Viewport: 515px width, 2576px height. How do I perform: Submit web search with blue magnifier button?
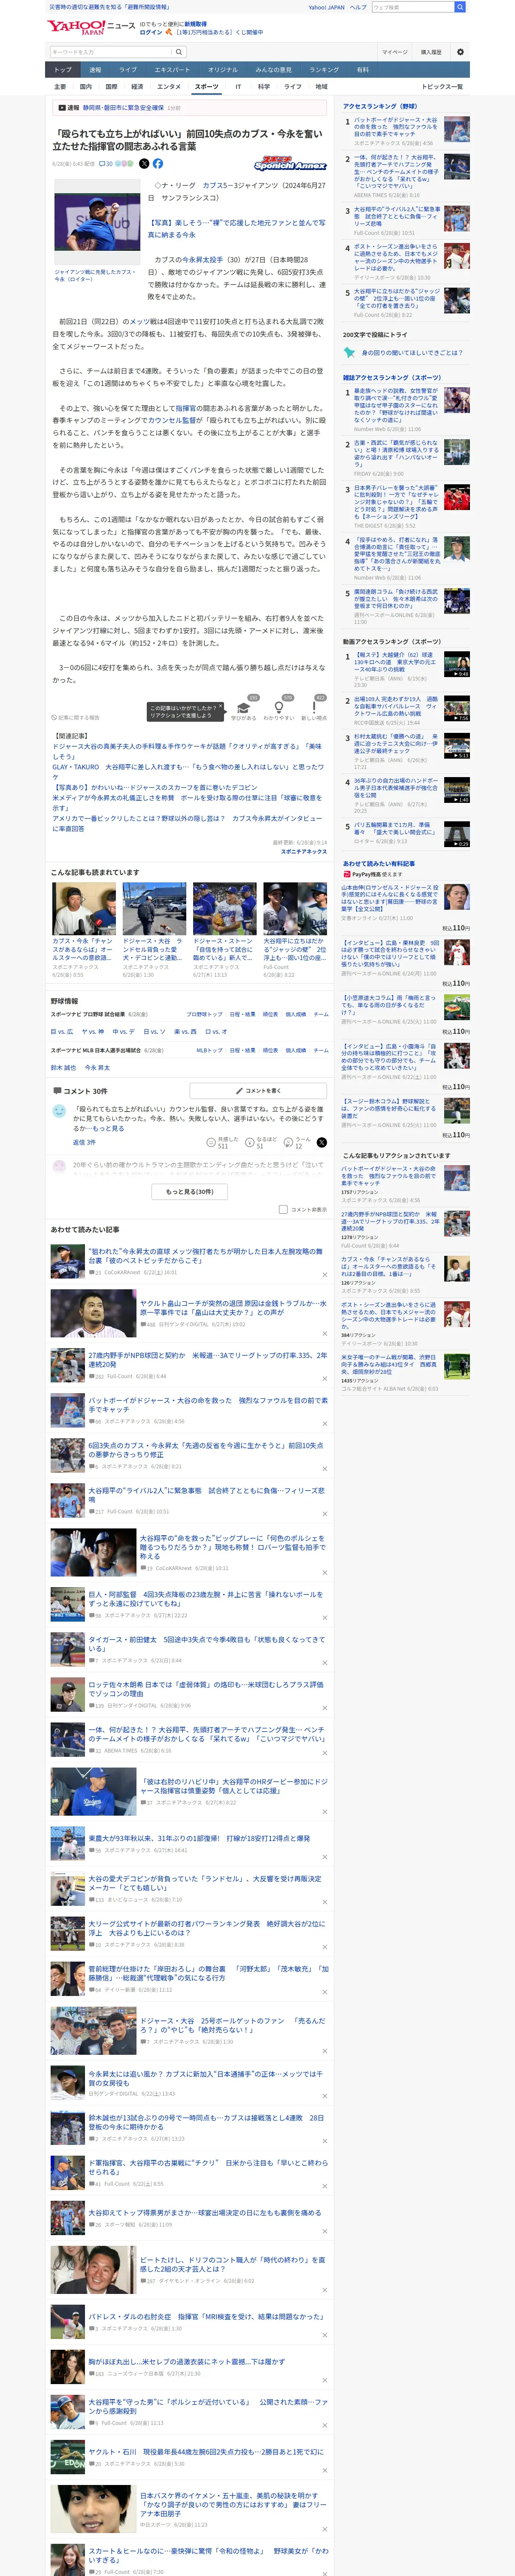click(x=460, y=7)
